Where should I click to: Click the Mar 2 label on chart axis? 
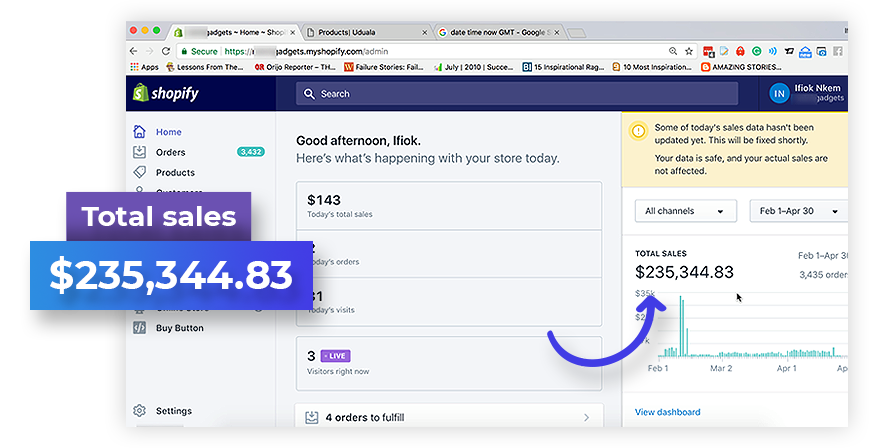721,369
